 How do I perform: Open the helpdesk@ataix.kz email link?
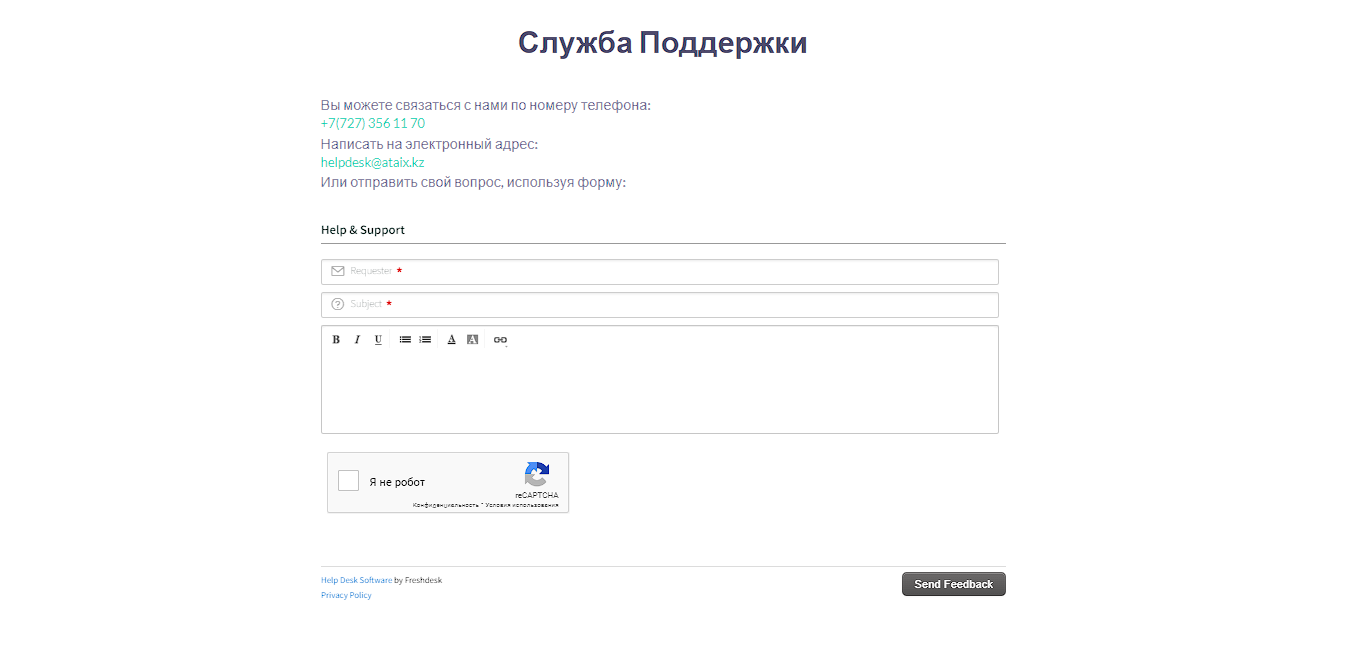(x=372, y=162)
